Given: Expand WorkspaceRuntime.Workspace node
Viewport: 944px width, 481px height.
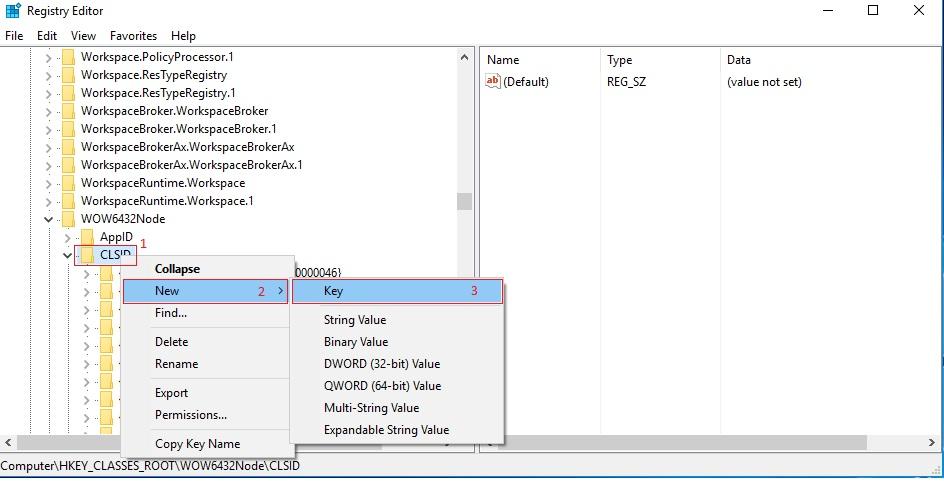Looking at the screenshot, I should coord(48,183).
